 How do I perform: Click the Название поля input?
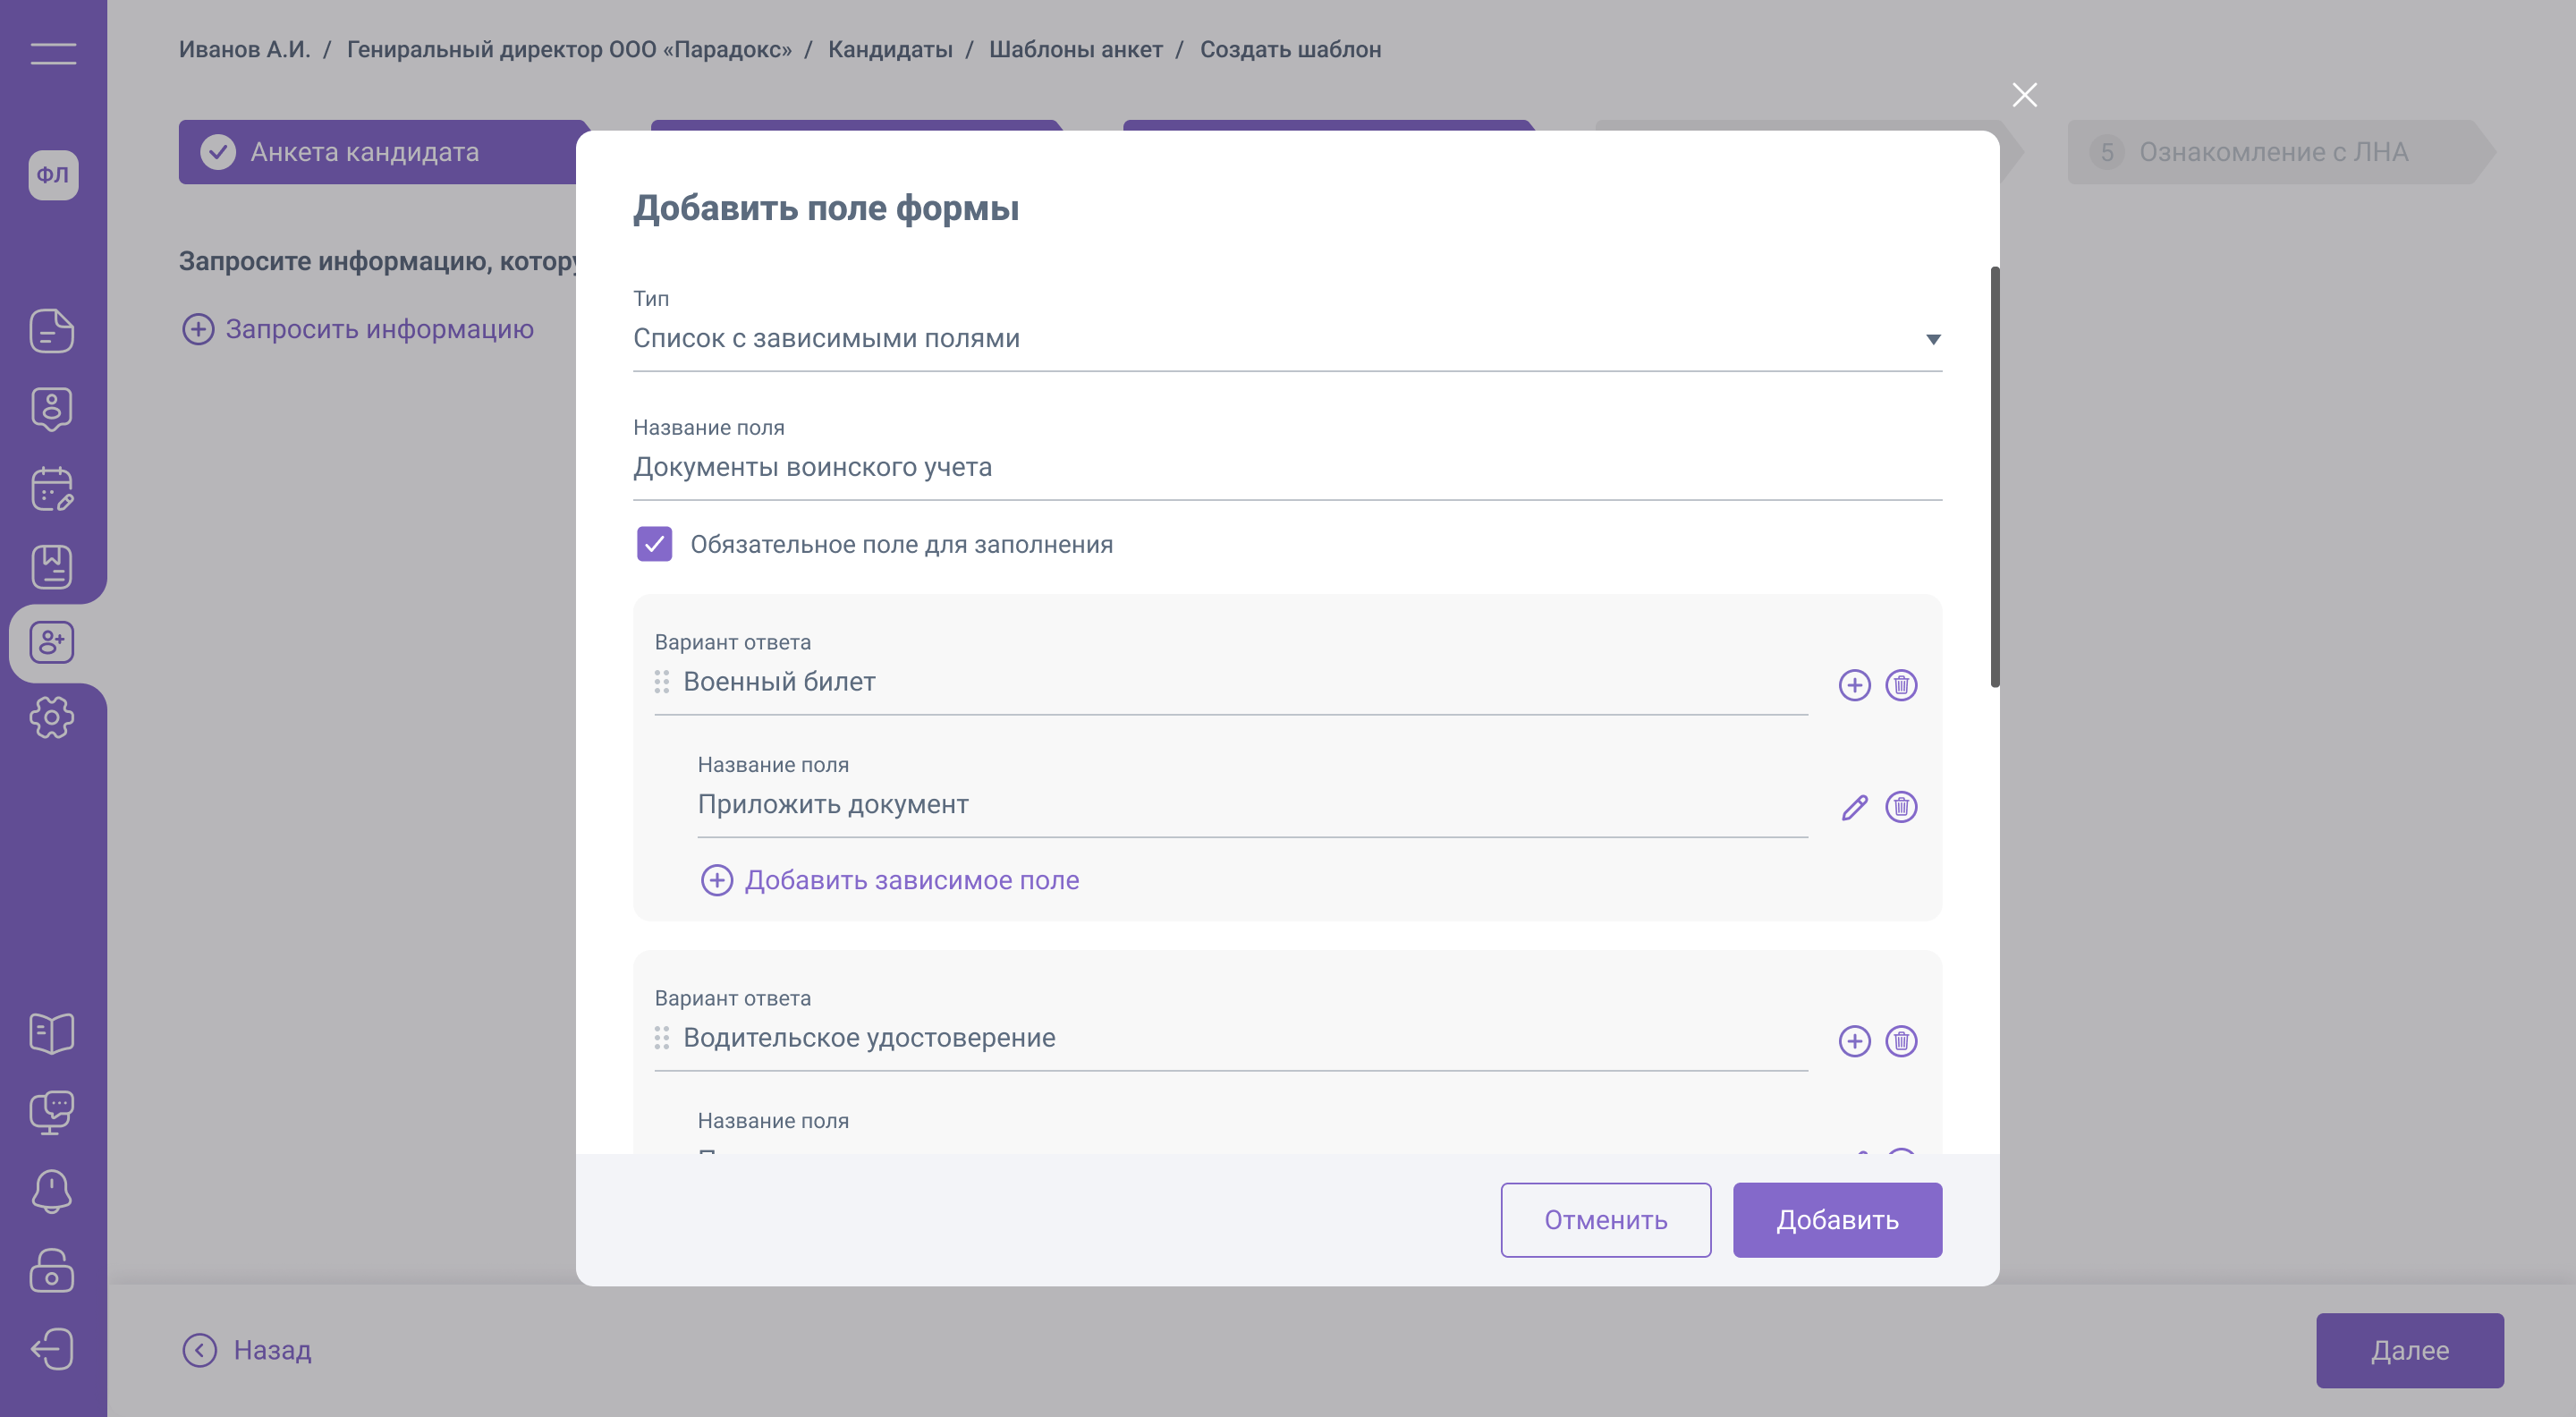(1286, 467)
